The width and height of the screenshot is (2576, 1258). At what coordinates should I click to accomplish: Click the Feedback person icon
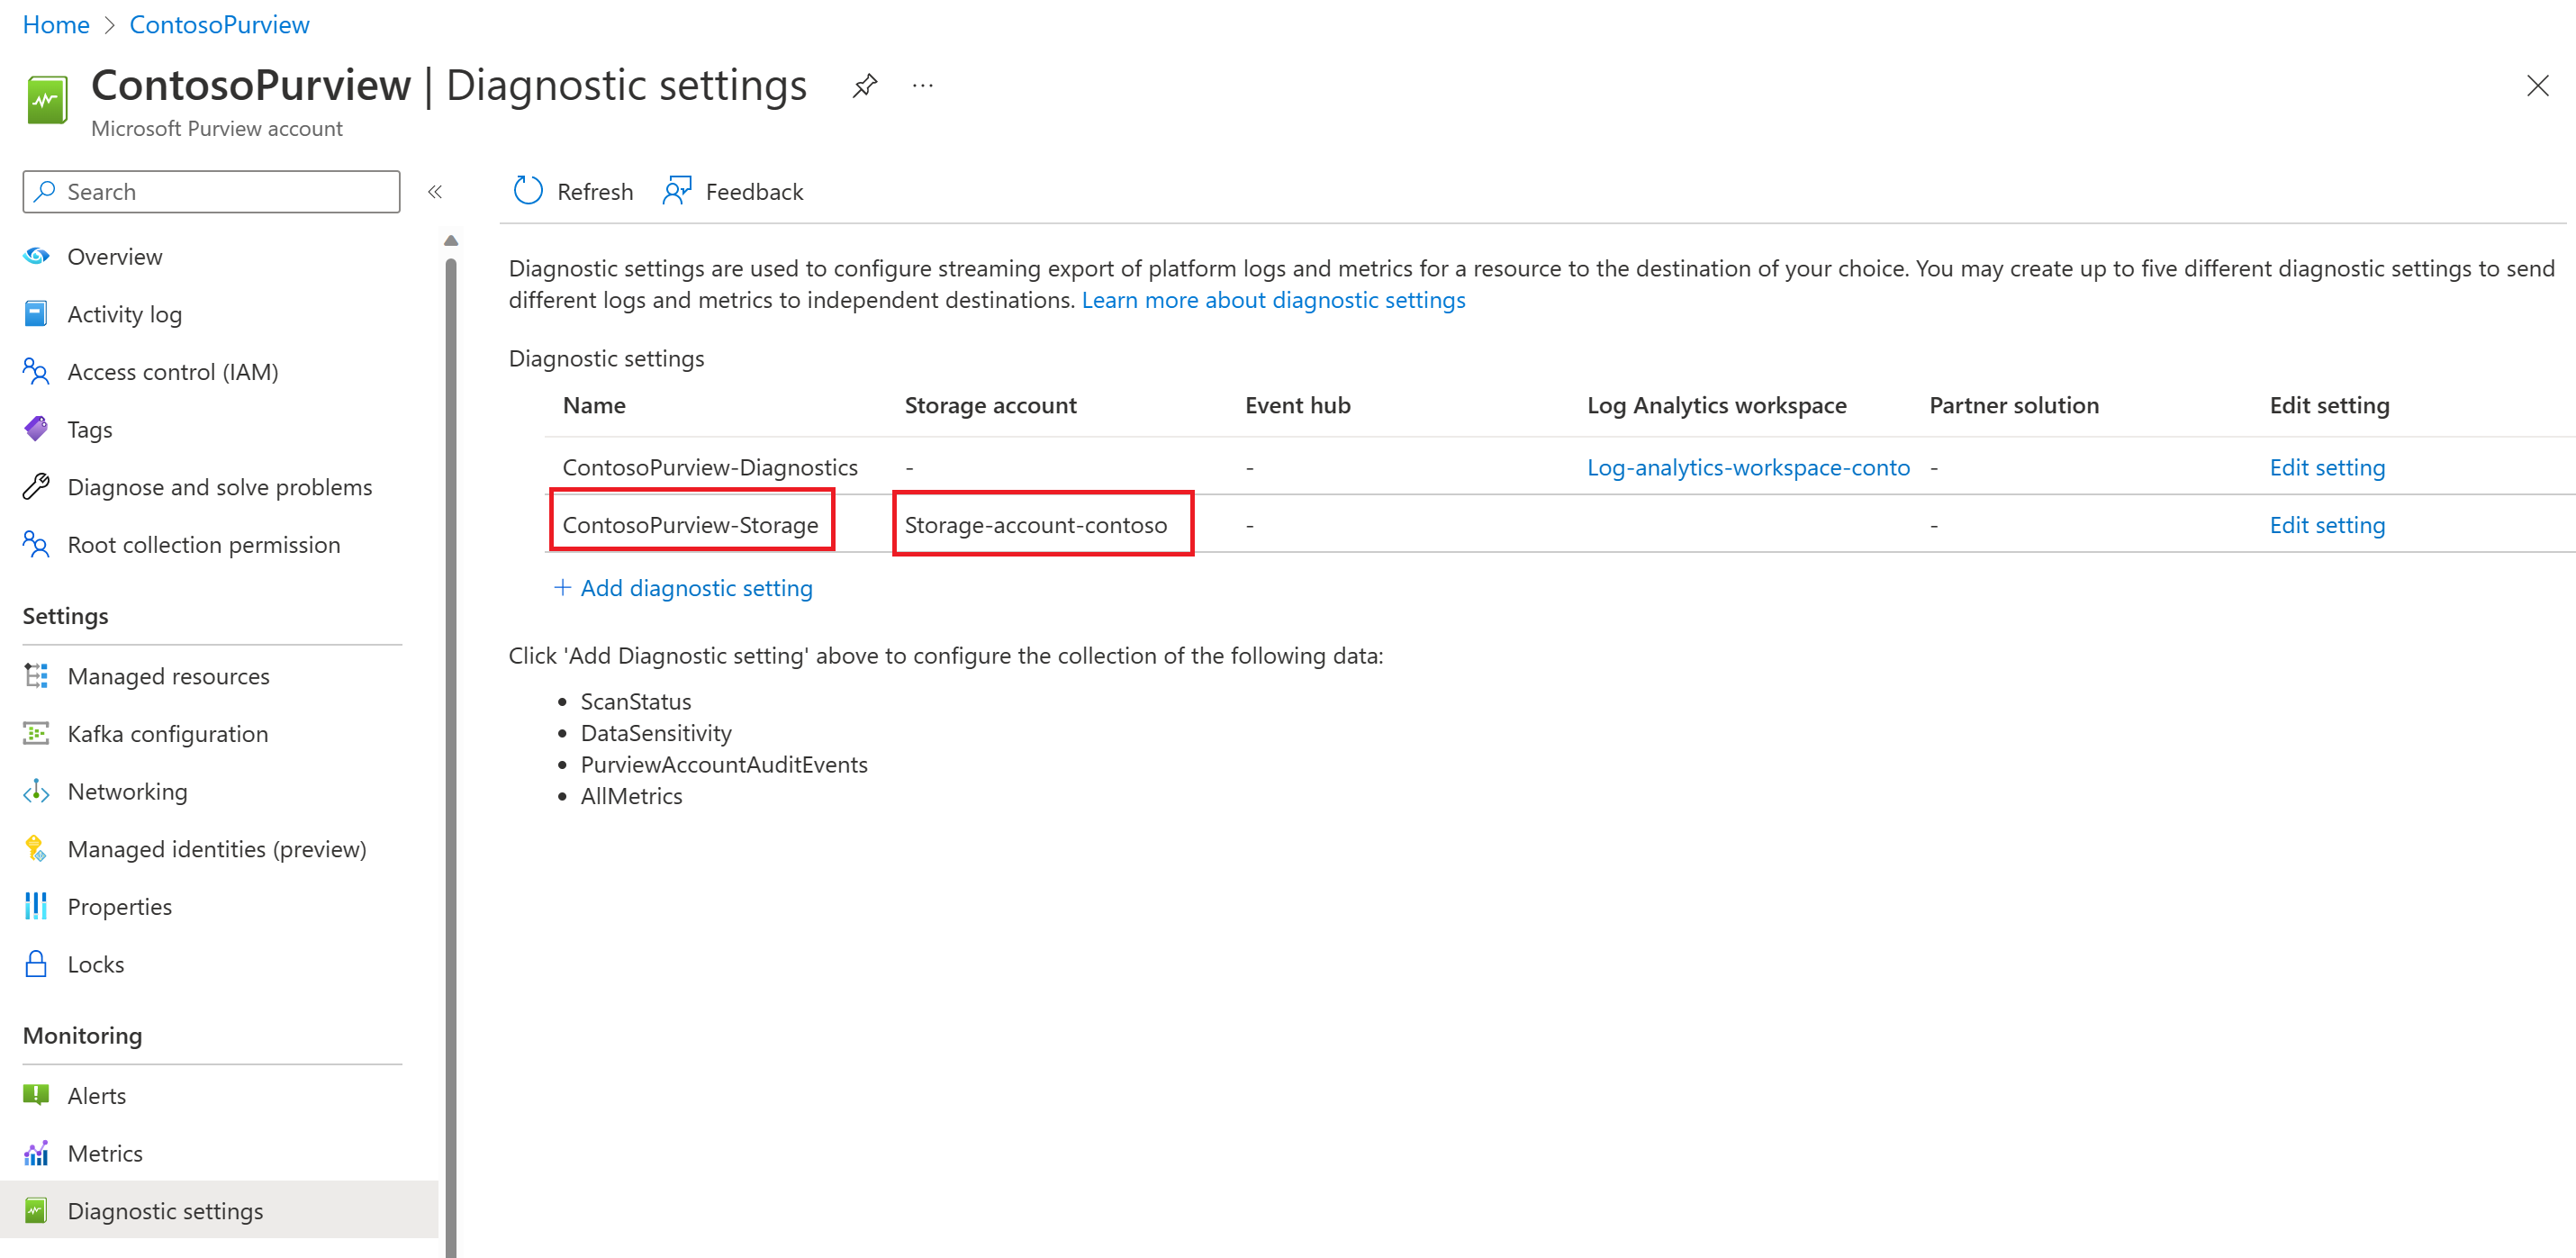(677, 191)
